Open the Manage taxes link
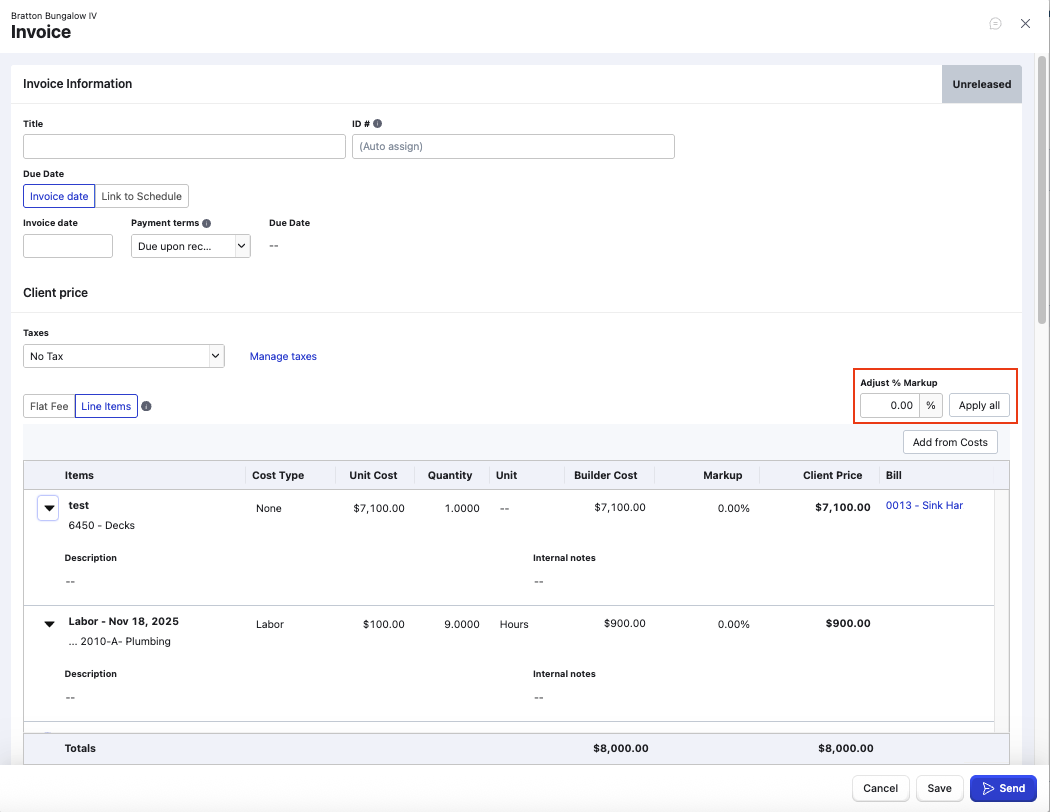 pyautogui.click(x=283, y=356)
